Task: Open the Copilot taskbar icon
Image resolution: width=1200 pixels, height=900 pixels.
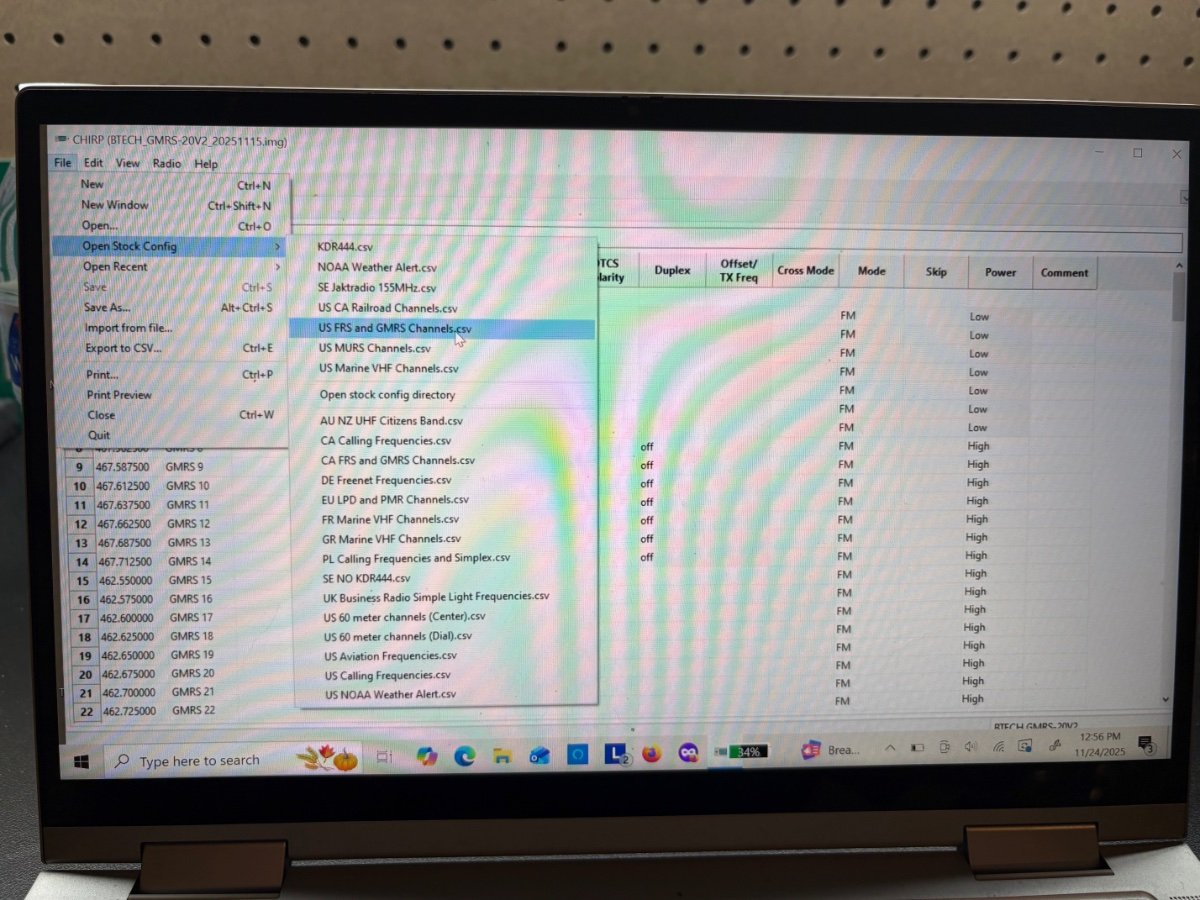Action: tap(427, 757)
